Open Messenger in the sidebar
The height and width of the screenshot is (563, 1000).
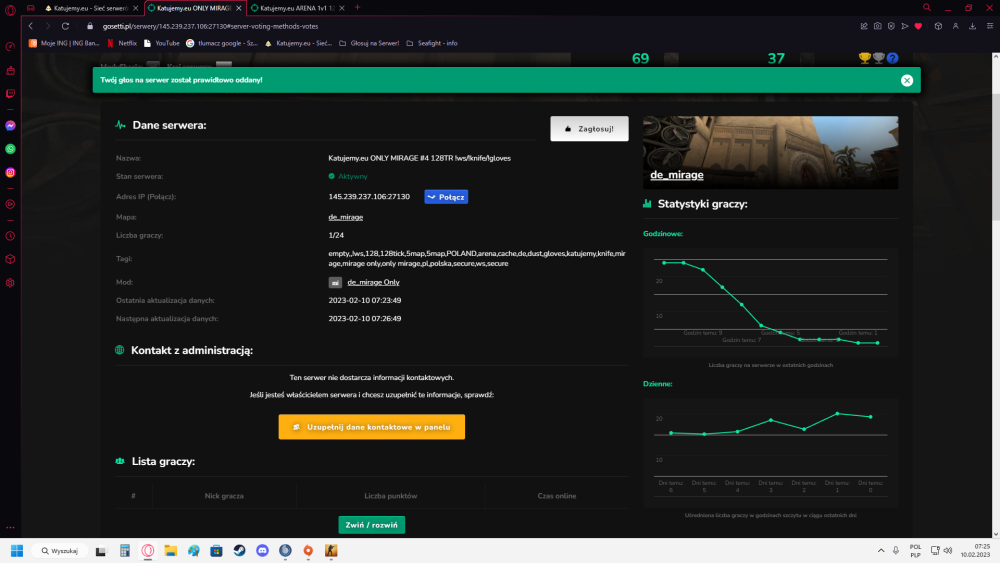tap(10, 126)
